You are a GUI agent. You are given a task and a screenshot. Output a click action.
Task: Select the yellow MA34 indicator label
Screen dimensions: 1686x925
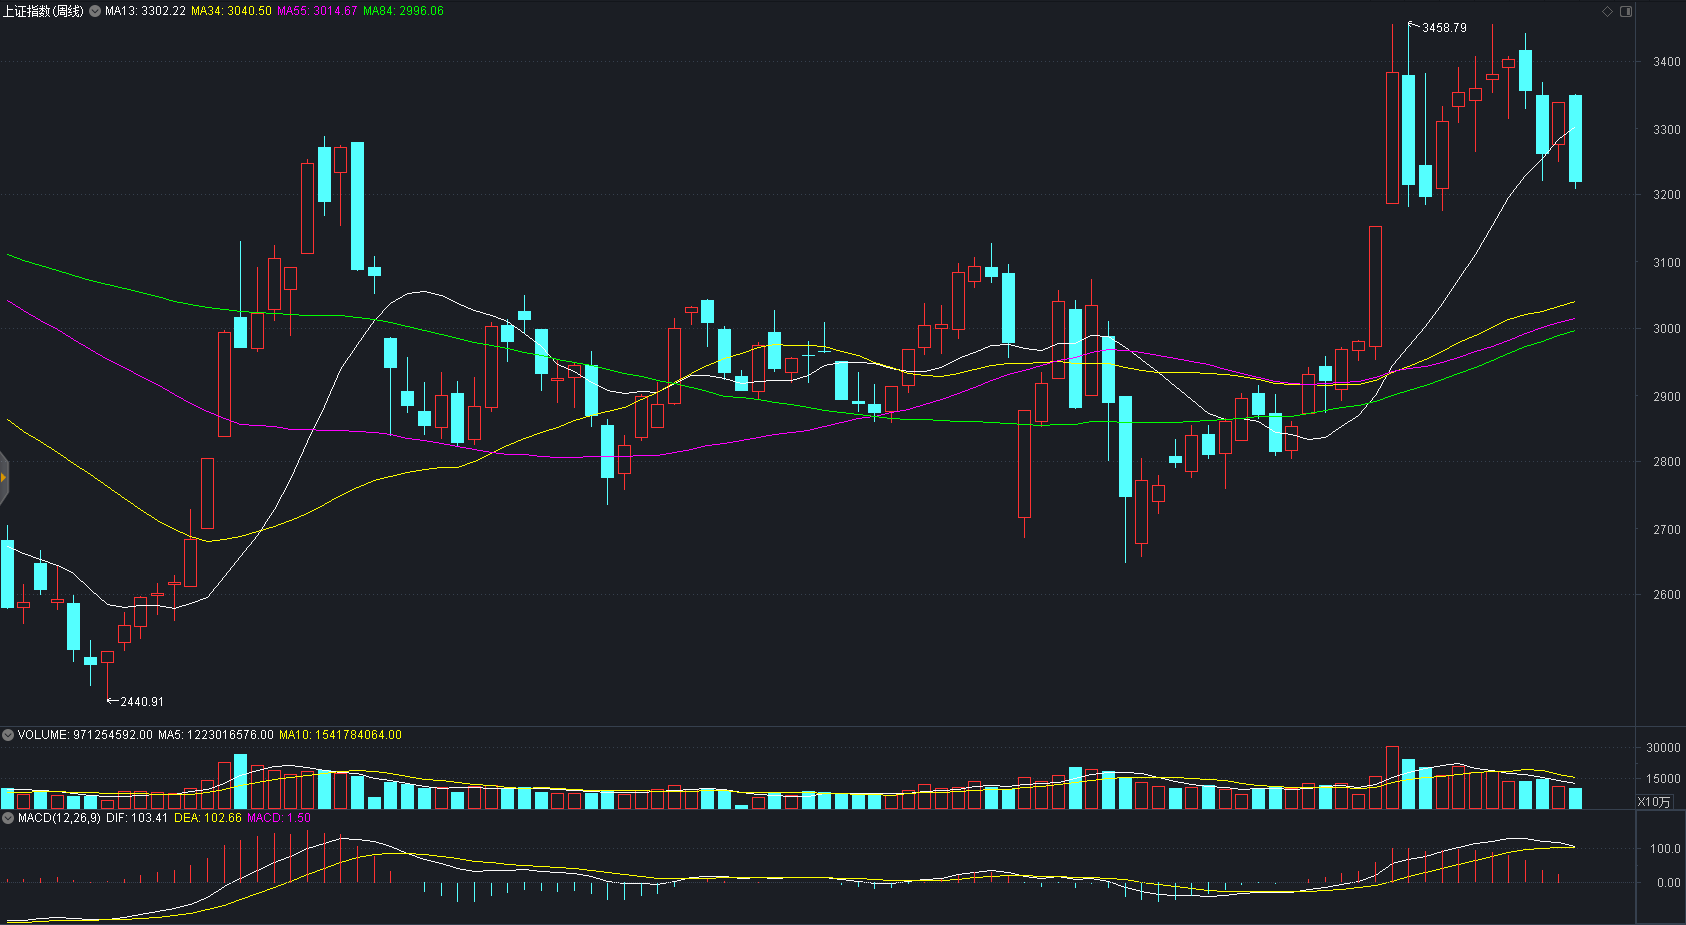[231, 11]
